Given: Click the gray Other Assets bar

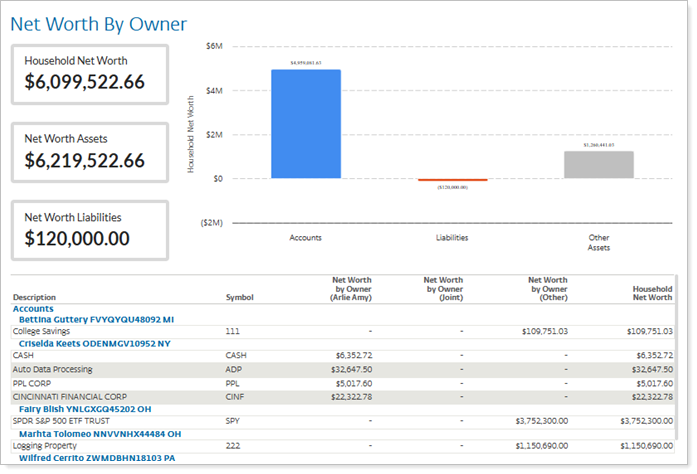Looking at the screenshot, I should click(599, 165).
